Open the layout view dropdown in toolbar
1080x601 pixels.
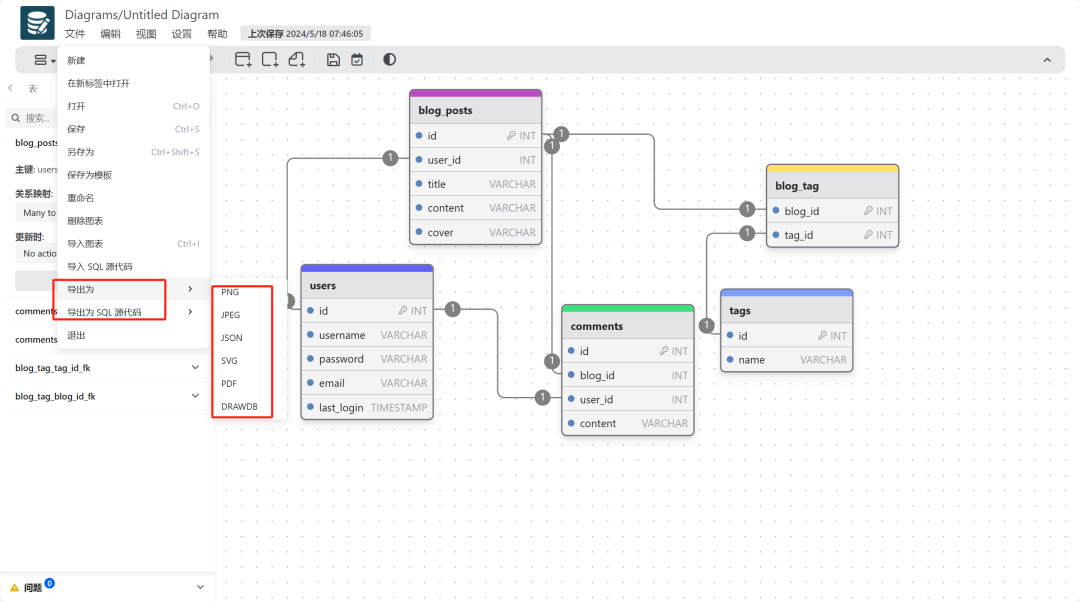pyautogui.click(x=44, y=60)
